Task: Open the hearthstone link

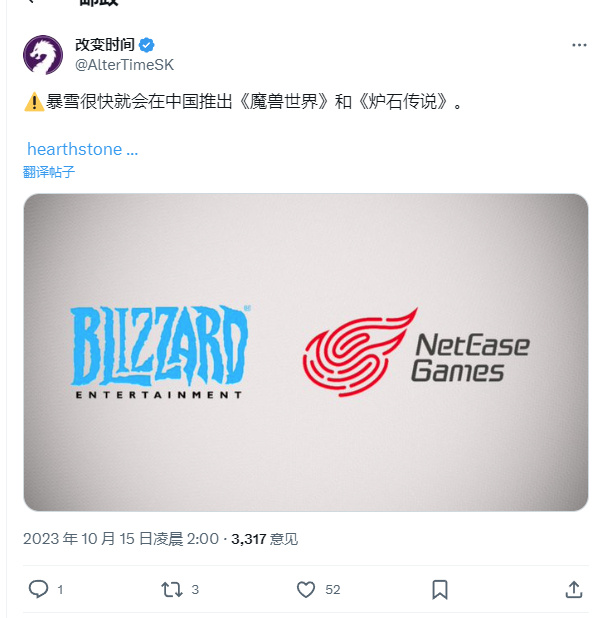Action: 82,149
